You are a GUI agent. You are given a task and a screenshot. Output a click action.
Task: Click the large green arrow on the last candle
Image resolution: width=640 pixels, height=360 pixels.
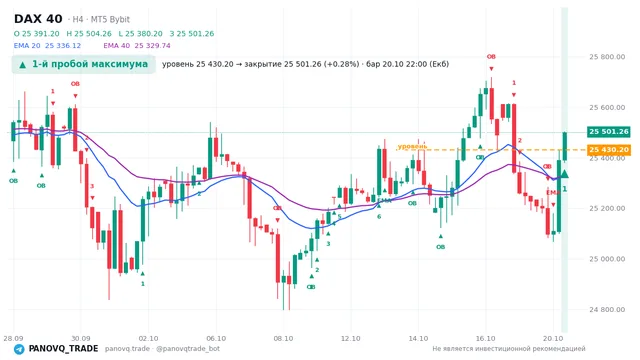pyautogui.click(x=564, y=174)
